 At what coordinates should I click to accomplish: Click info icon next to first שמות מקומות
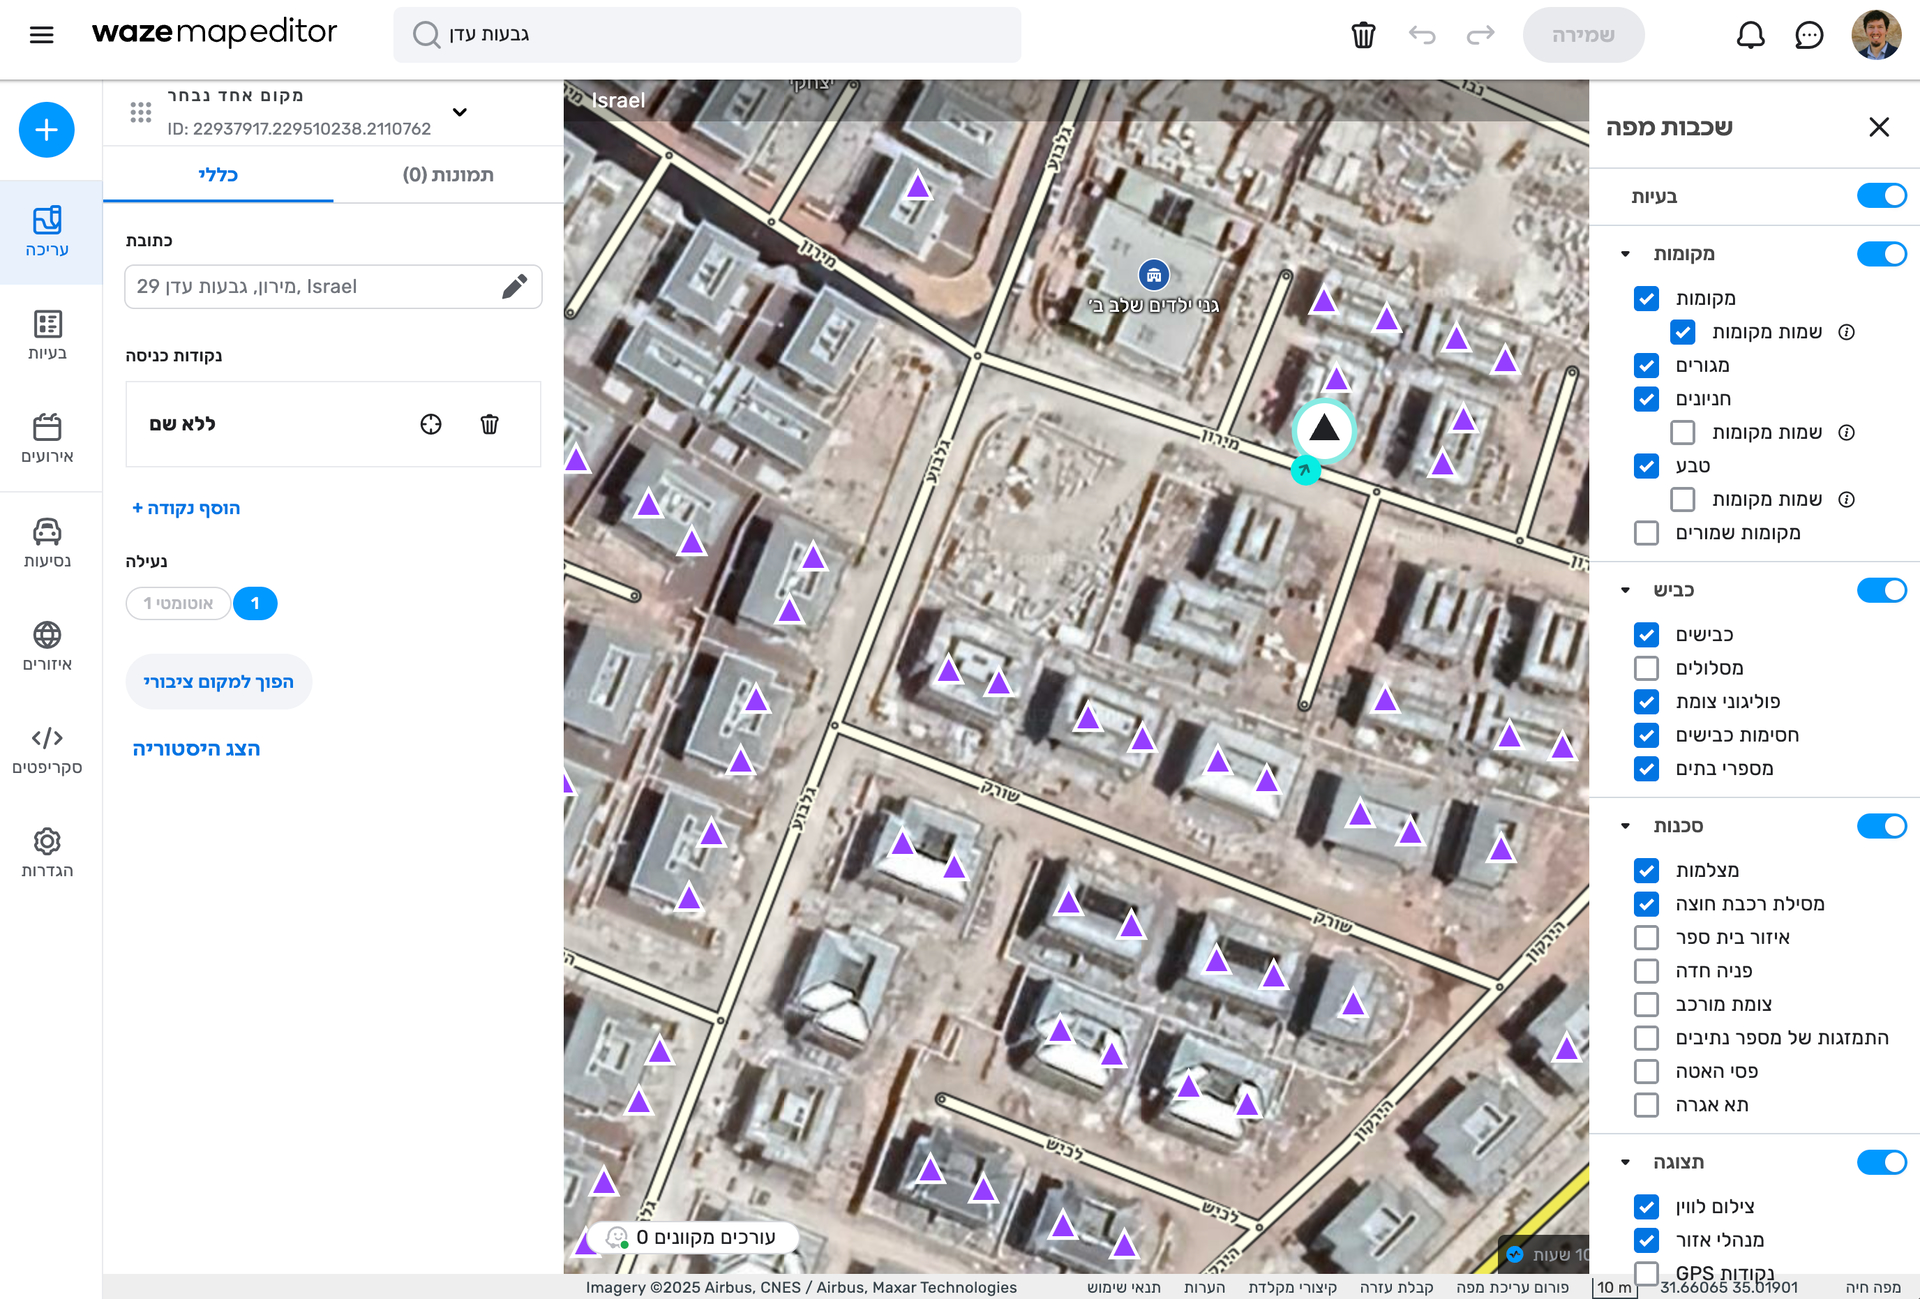coord(1847,332)
